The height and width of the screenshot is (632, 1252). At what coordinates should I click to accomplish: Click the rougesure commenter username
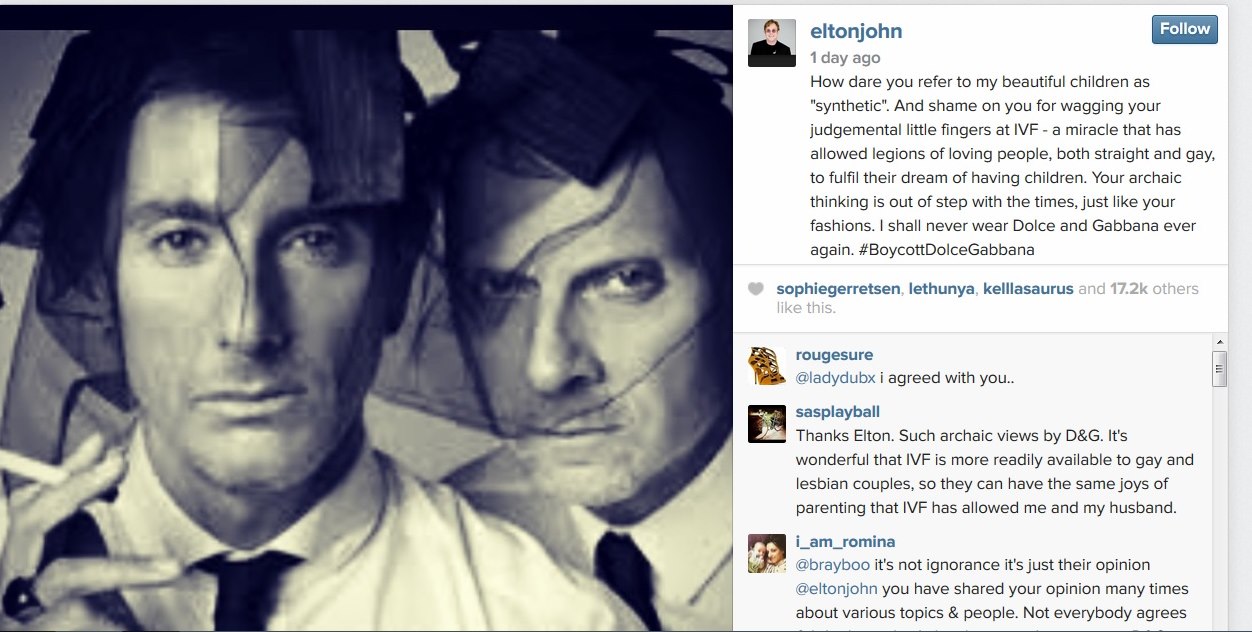pos(834,355)
